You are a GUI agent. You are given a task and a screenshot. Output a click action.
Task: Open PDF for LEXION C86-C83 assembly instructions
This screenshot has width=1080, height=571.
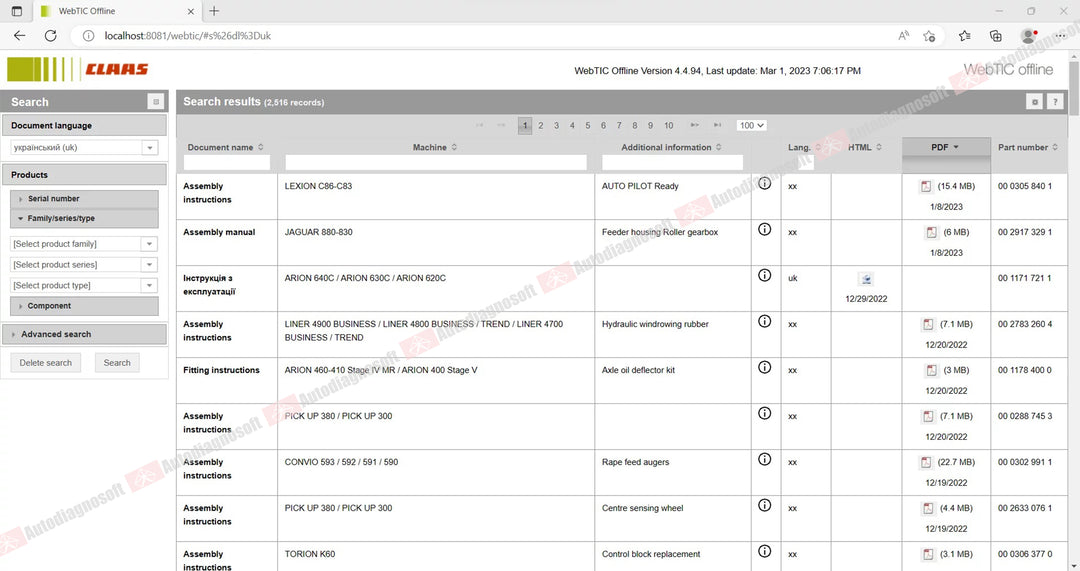pyautogui.click(x=926, y=186)
